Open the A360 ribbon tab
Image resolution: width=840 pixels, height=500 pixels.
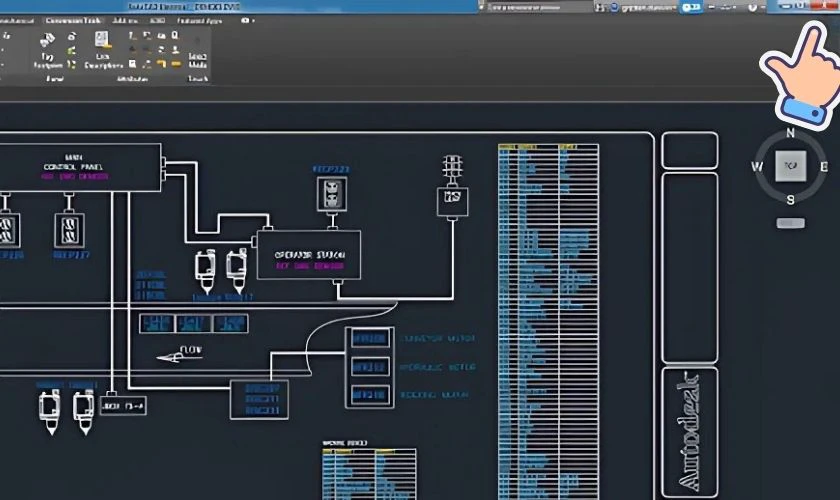point(157,20)
